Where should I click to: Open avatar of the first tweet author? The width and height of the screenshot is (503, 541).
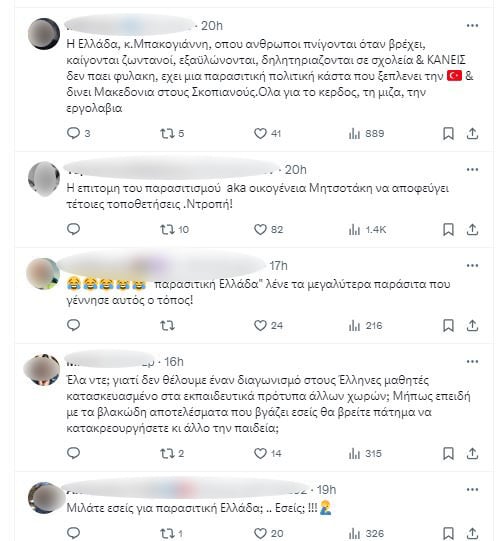click(43, 34)
